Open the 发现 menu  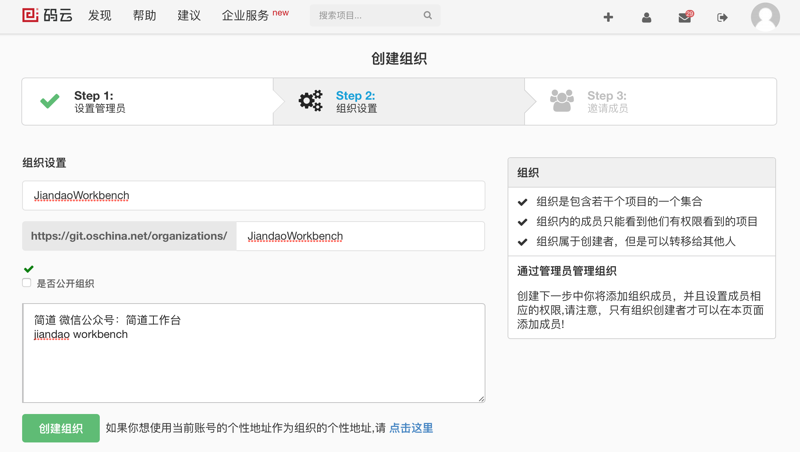100,16
